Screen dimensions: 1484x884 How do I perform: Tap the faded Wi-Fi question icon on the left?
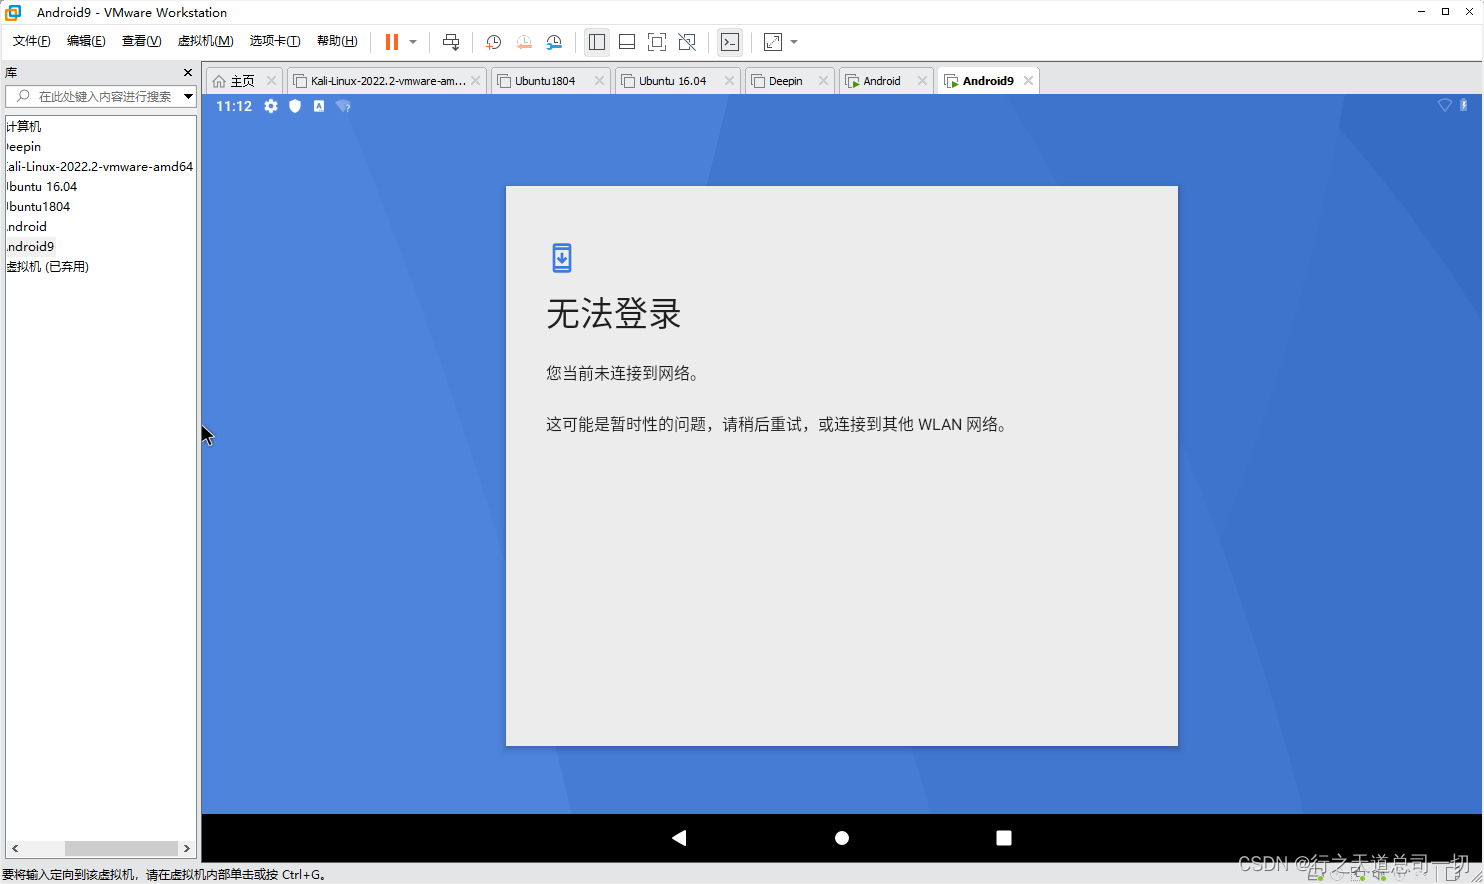[343, 106]
